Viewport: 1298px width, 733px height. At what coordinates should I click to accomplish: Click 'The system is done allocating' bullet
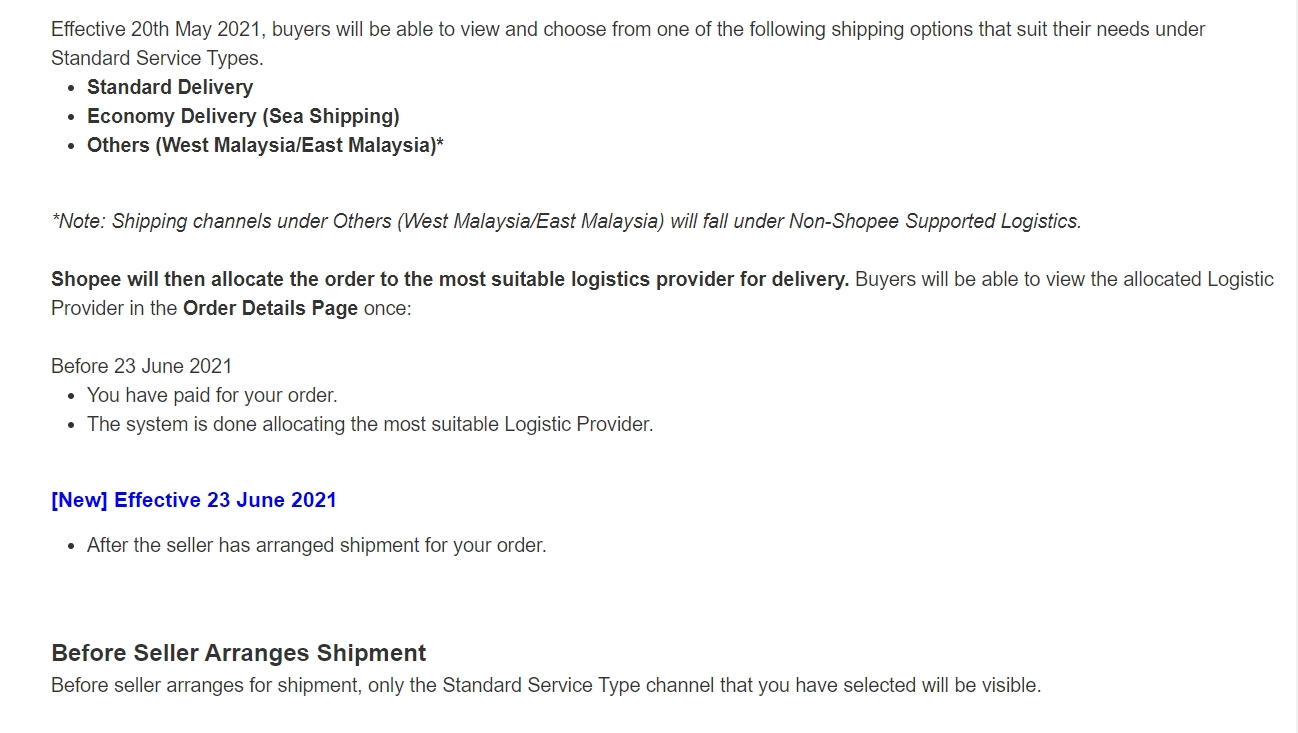point(370,424)
